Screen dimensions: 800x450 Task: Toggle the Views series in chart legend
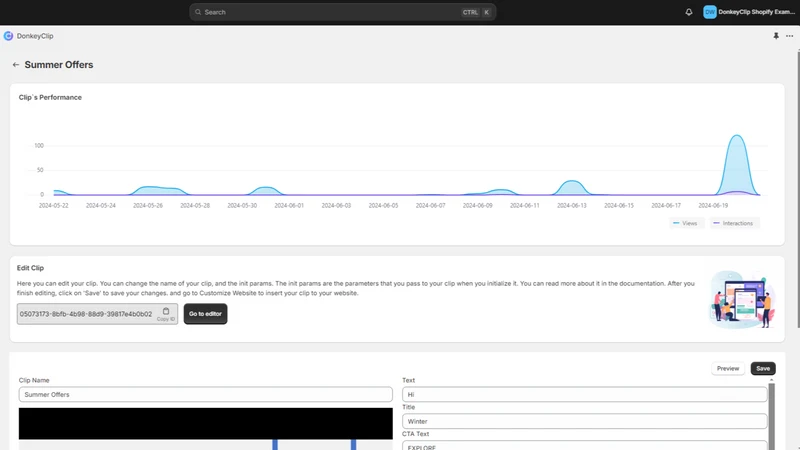tap(685, 223)
